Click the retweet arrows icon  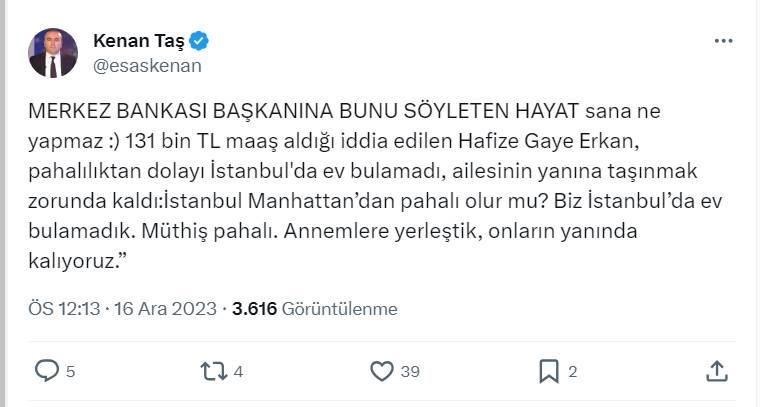(x=213, y=371)
